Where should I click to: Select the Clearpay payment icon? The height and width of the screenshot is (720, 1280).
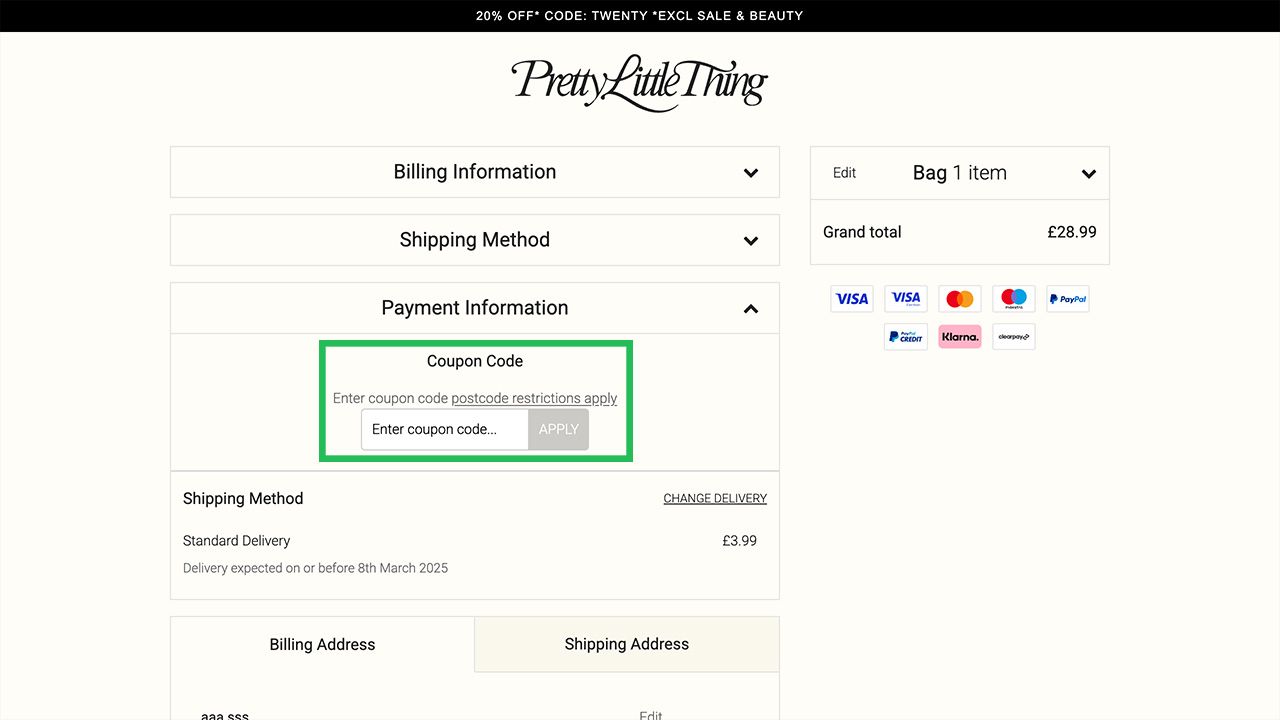tap(1013, 337)
